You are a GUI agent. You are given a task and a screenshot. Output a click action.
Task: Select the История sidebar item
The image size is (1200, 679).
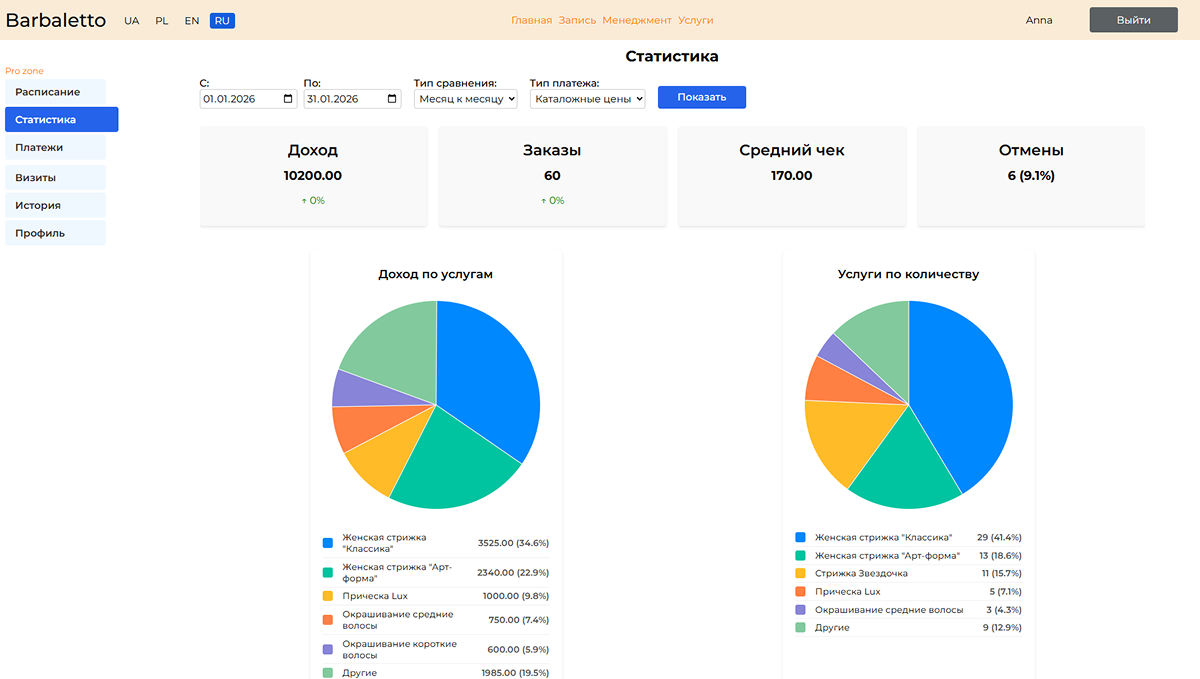tap(55, 205)
